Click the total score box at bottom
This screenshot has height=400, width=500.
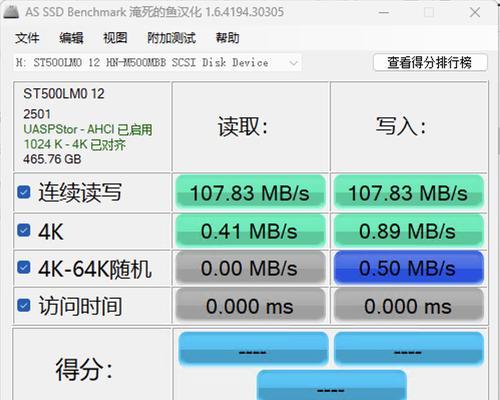pyautogui.click(x=331, y=385)
